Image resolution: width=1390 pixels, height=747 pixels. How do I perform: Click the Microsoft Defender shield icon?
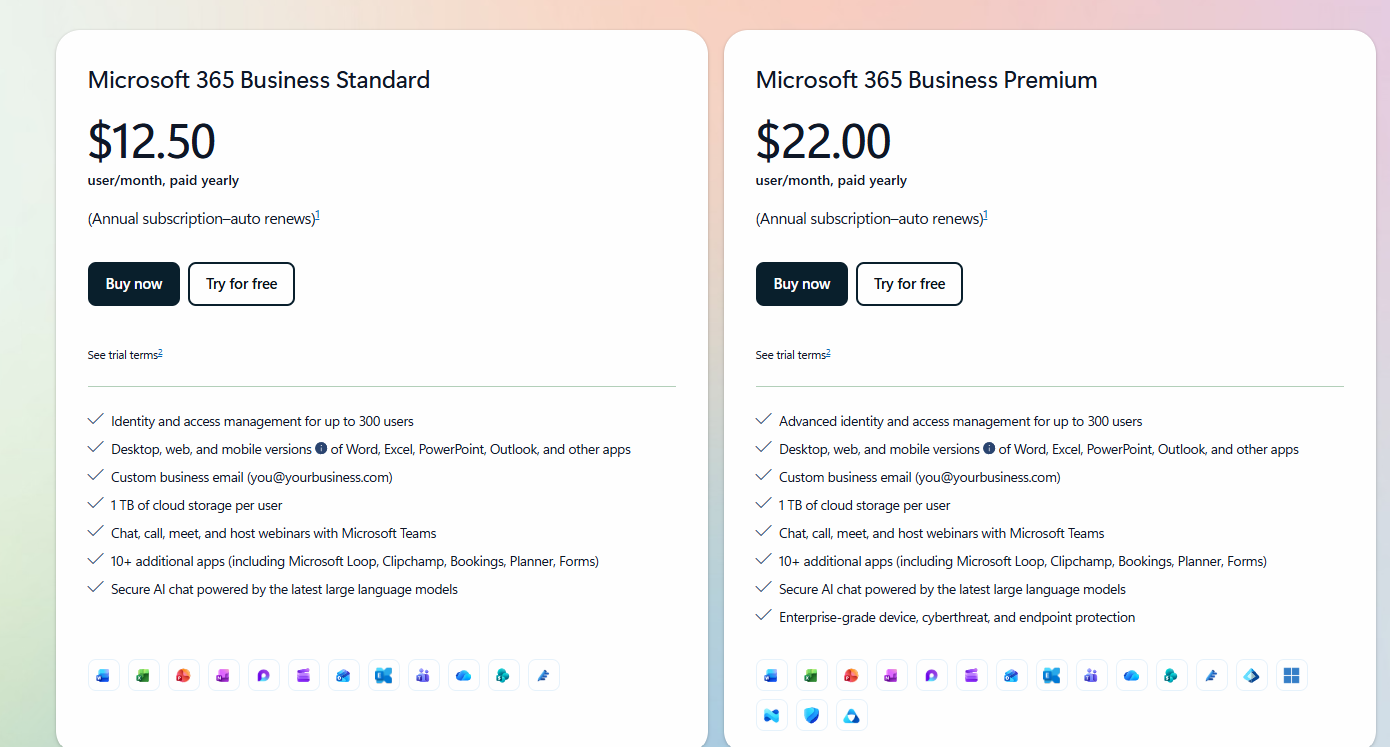pyautogui.click(x=812, y=715)
